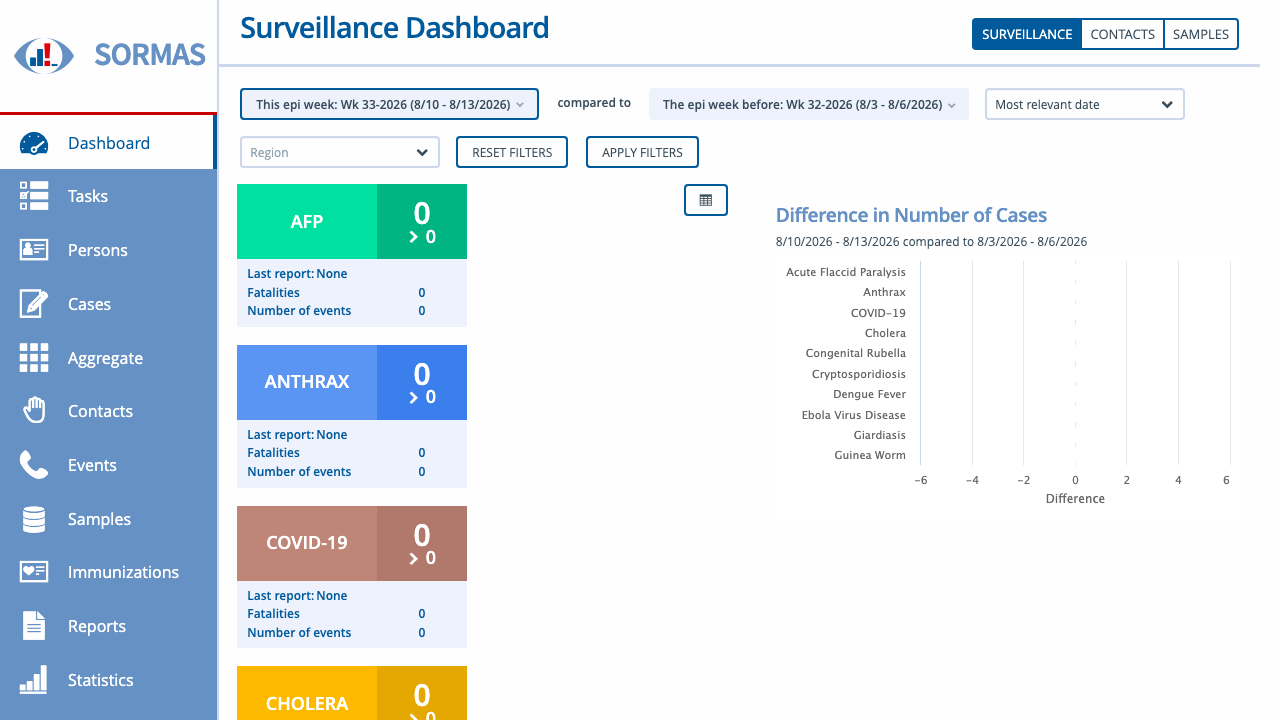Screen dimensions: 1280x720
Task: Click 'Number of events' under ANTHRAX
Action: [299, 472]
